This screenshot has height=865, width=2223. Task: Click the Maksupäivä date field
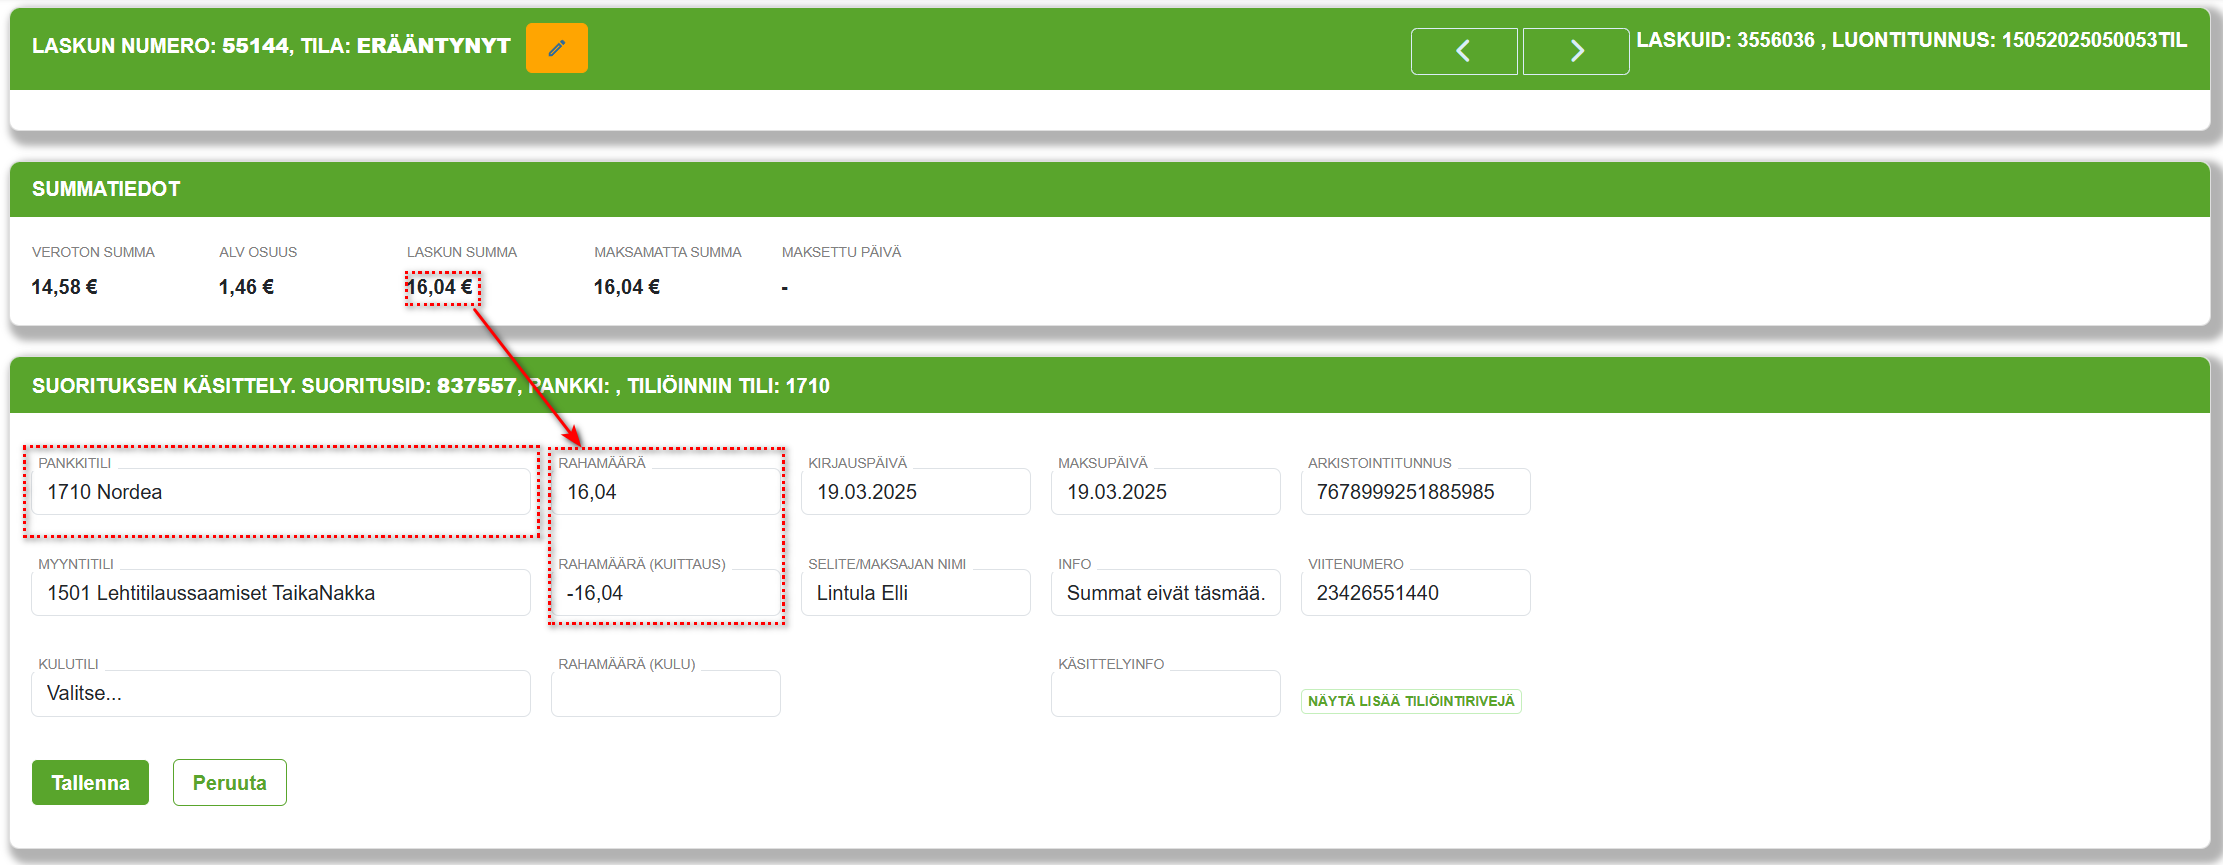click(1166, 492)
